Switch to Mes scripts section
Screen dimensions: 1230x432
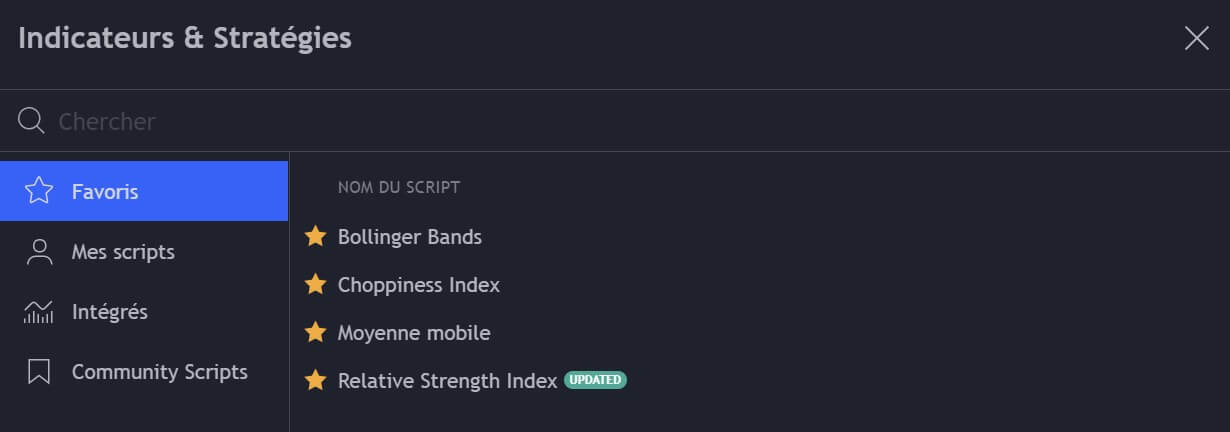pyautogui.click(x=123, y=252)
